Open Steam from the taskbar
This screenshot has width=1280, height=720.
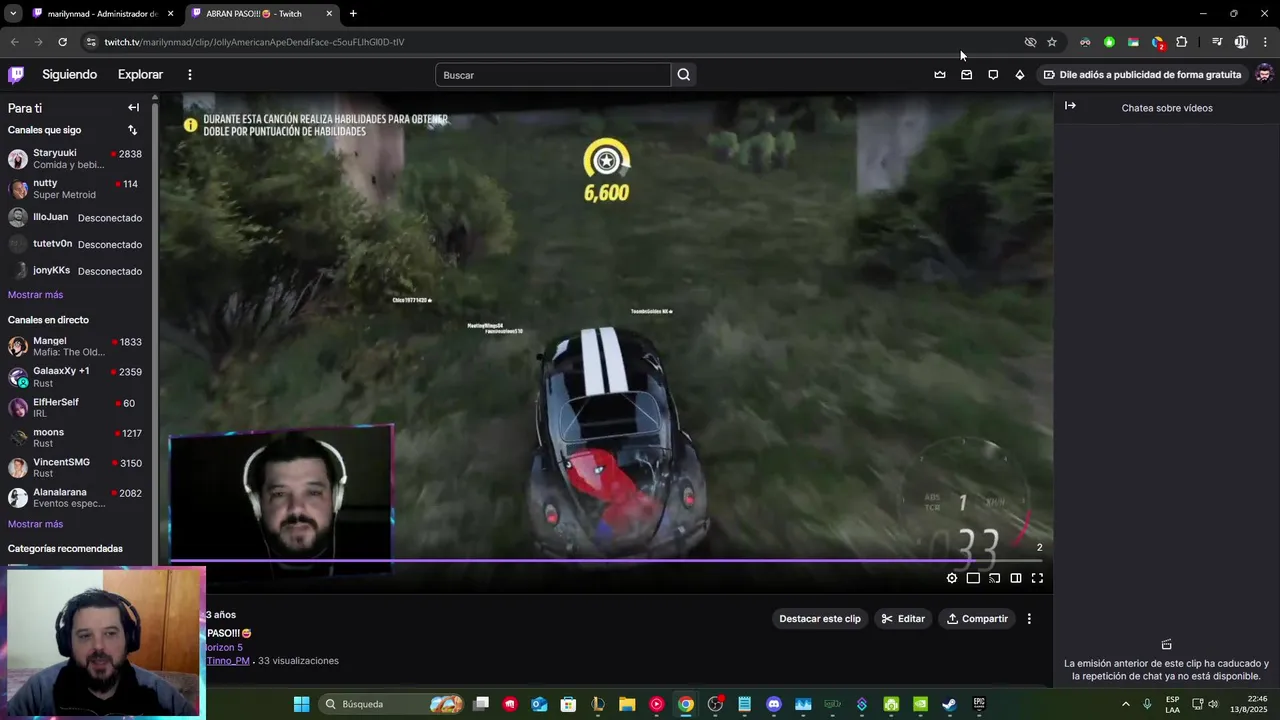pyautogui.click(x=949, y=704)
